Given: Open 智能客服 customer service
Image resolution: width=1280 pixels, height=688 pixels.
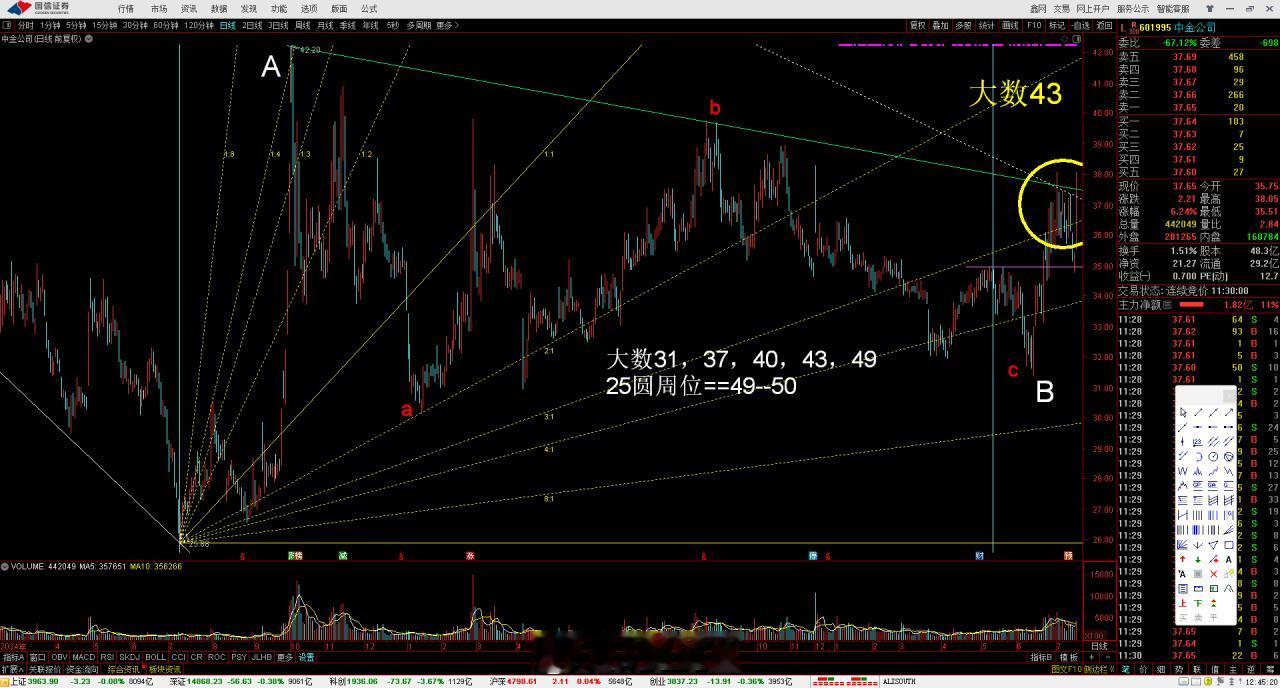Looking at the screenshot, I should tap(1173, 8).
